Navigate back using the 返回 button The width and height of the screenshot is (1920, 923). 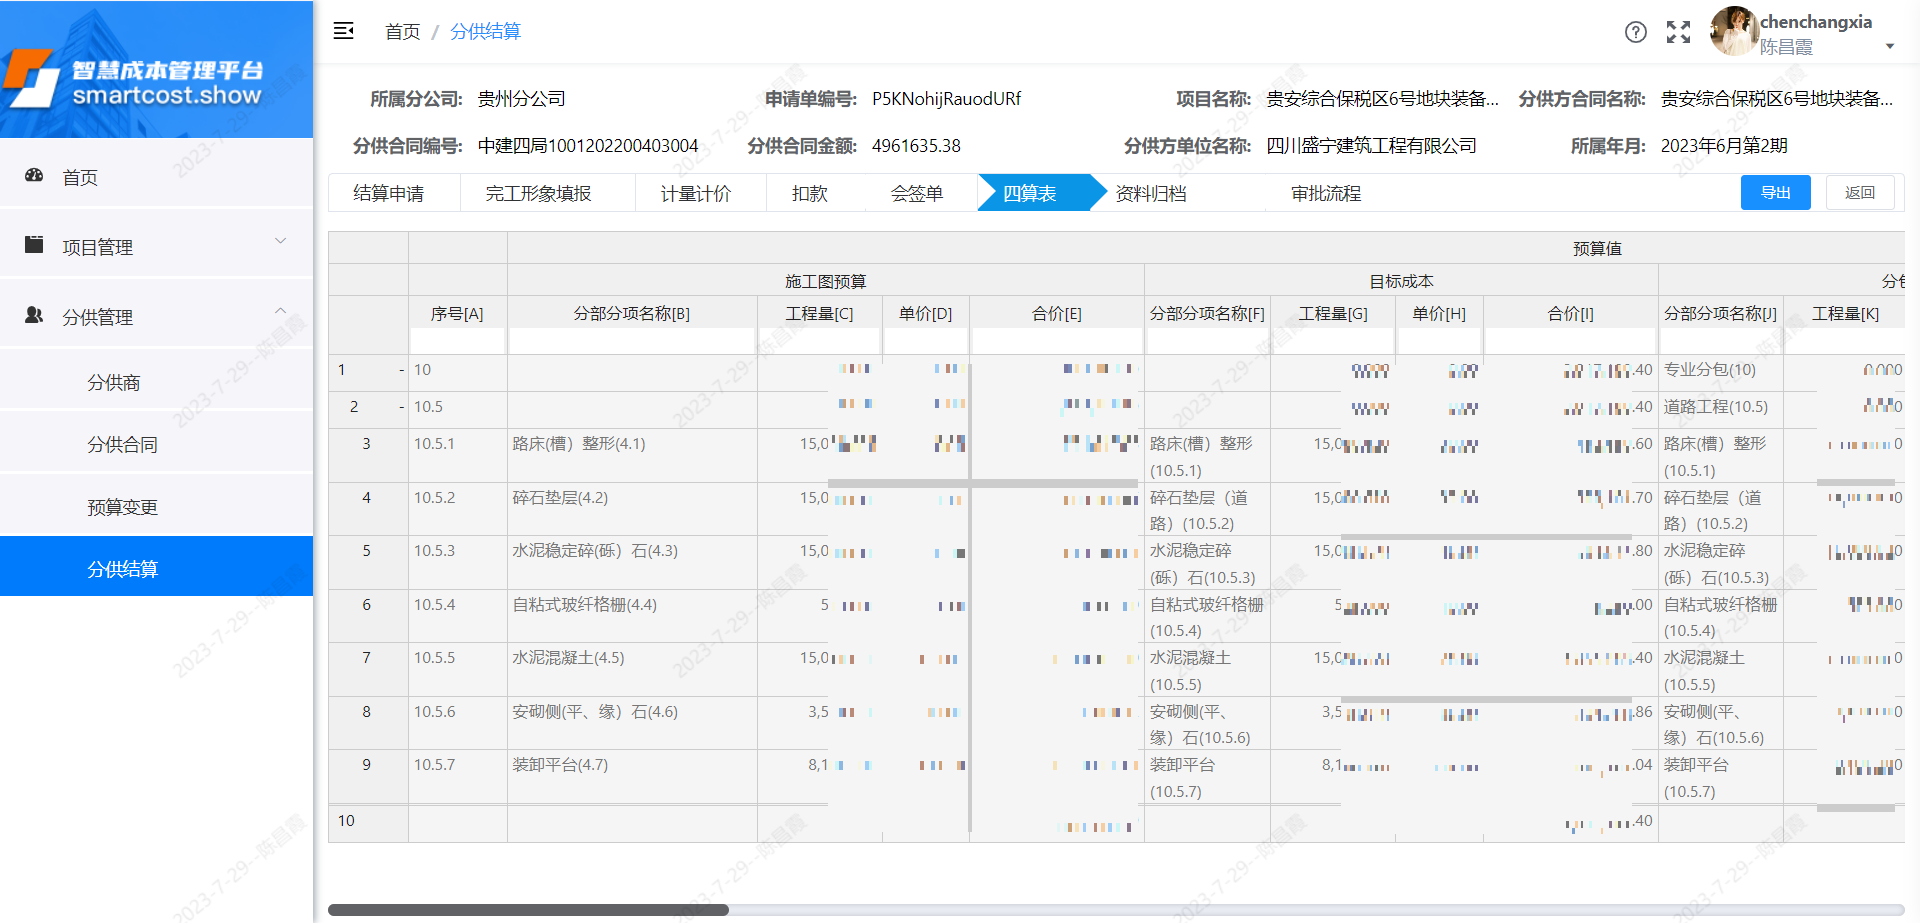(1860, 192)
